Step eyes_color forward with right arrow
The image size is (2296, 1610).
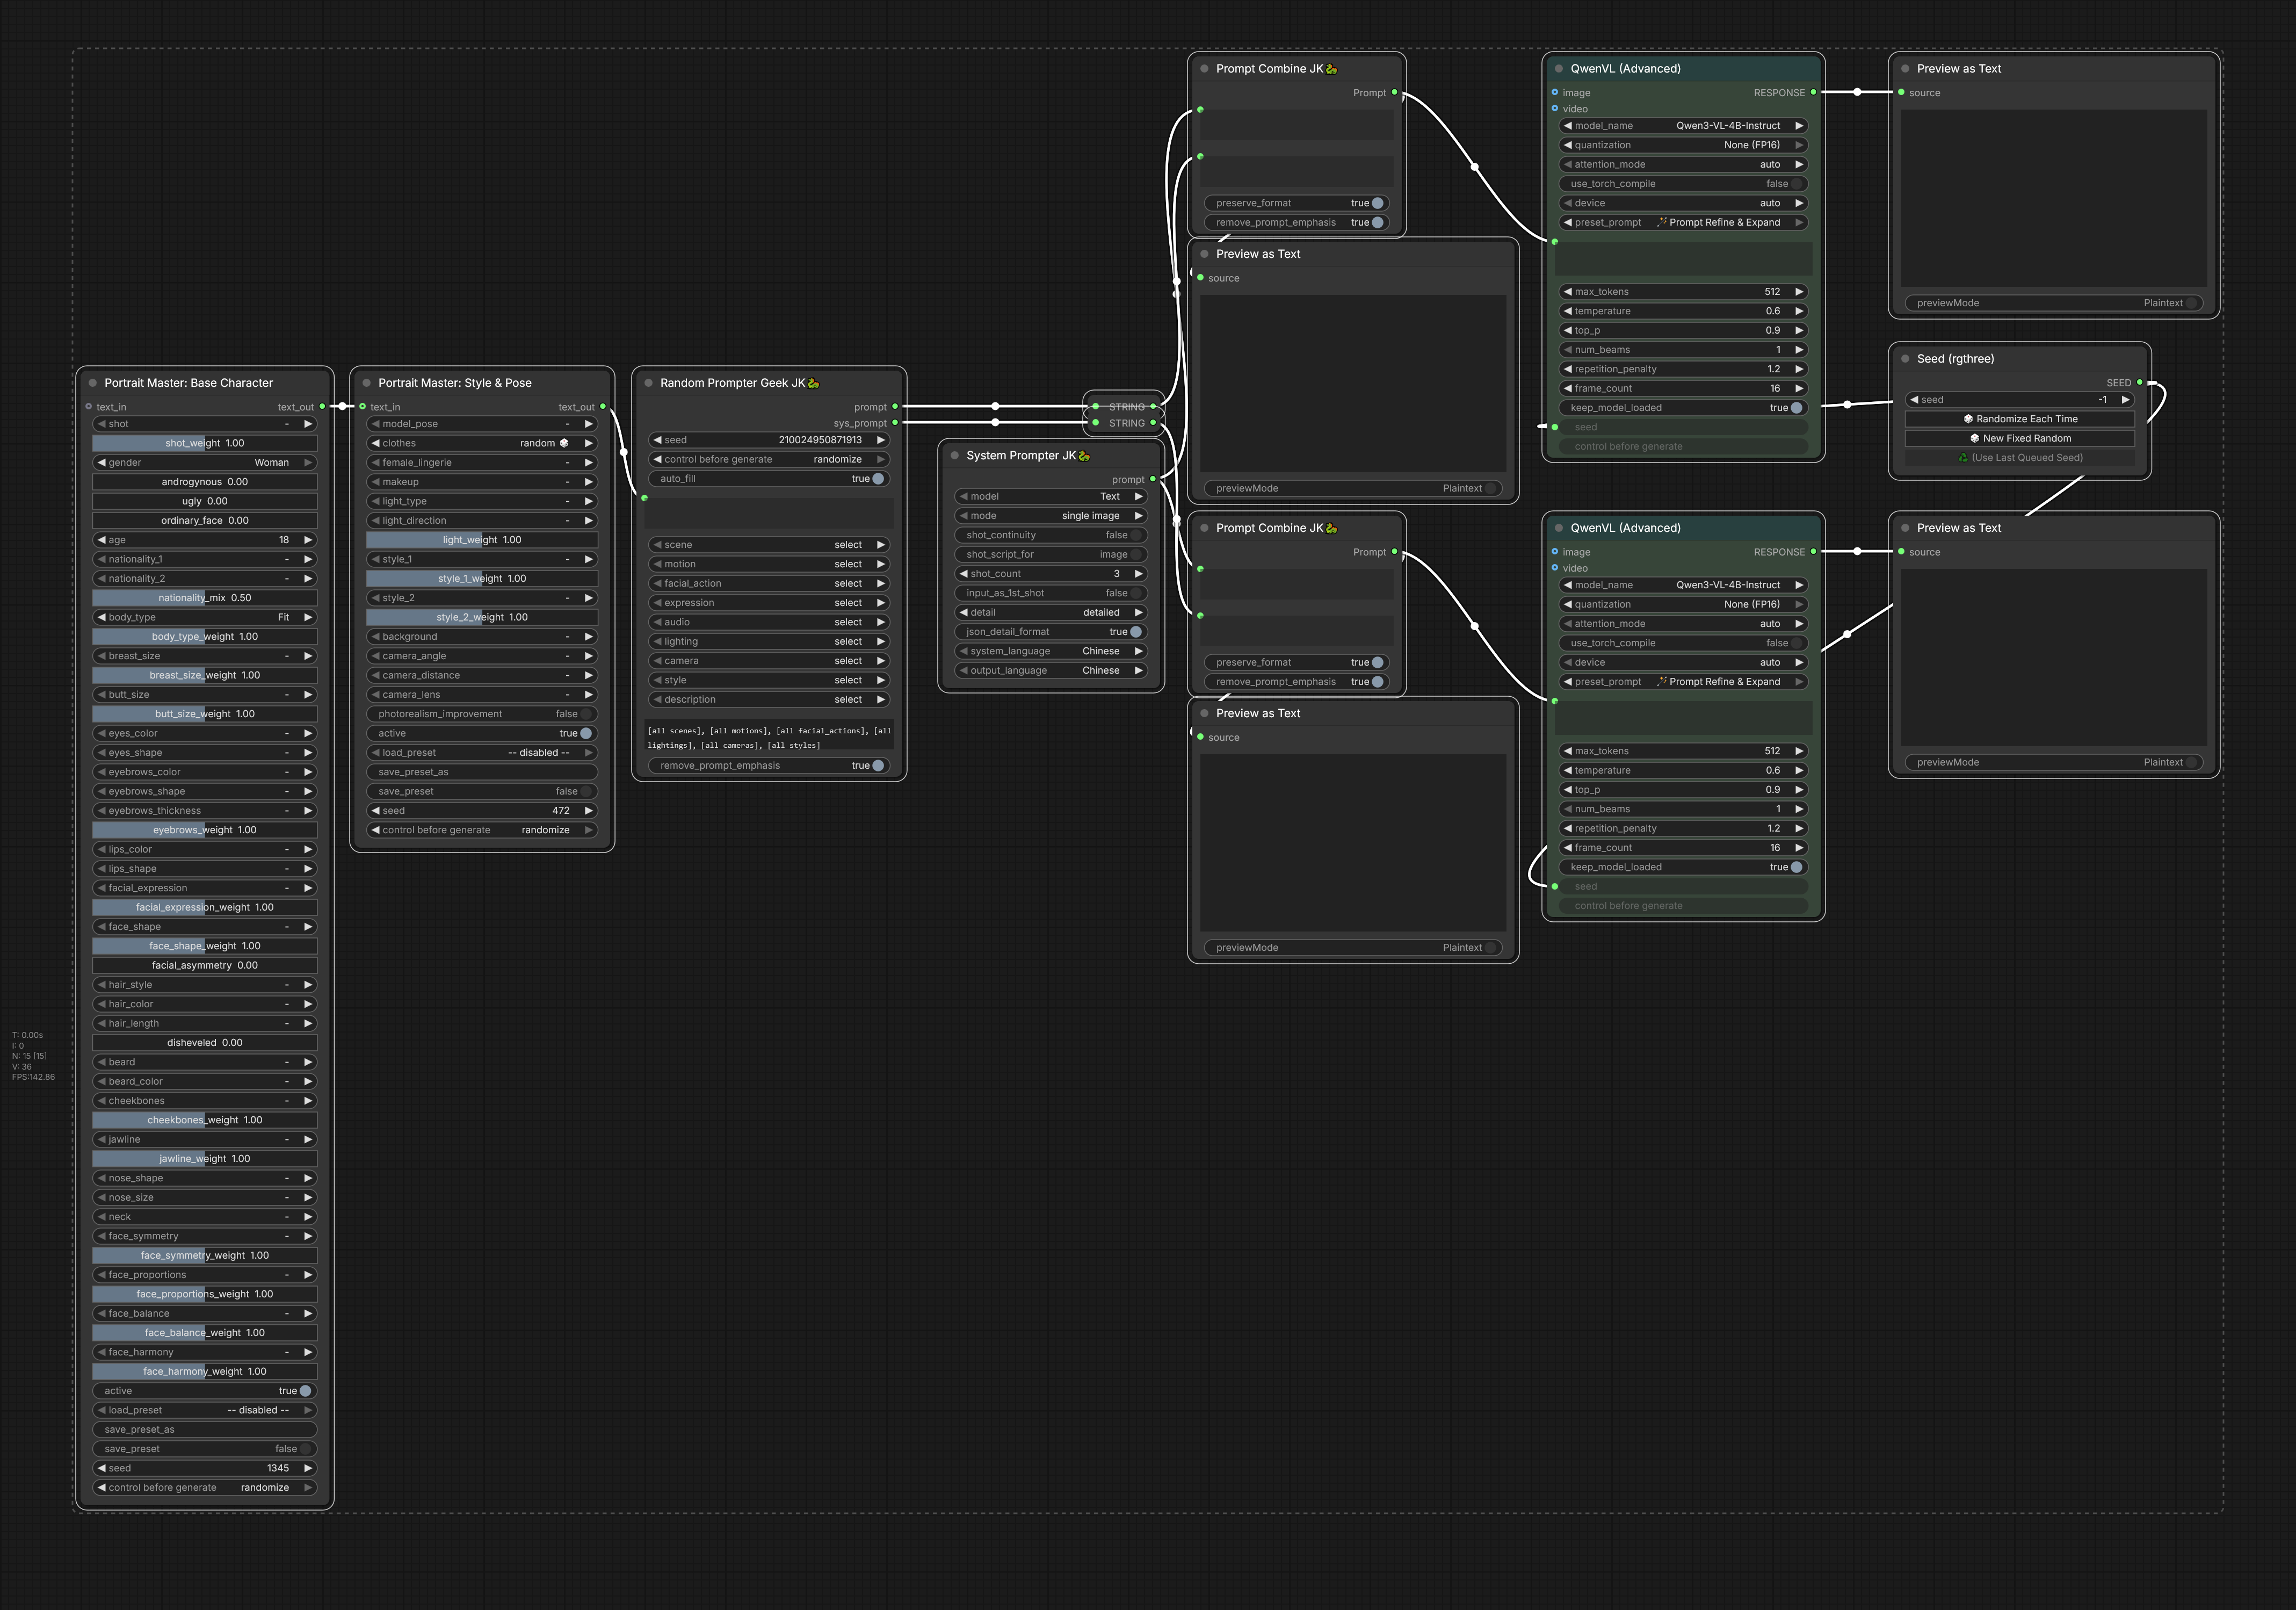tap(308, 733)
